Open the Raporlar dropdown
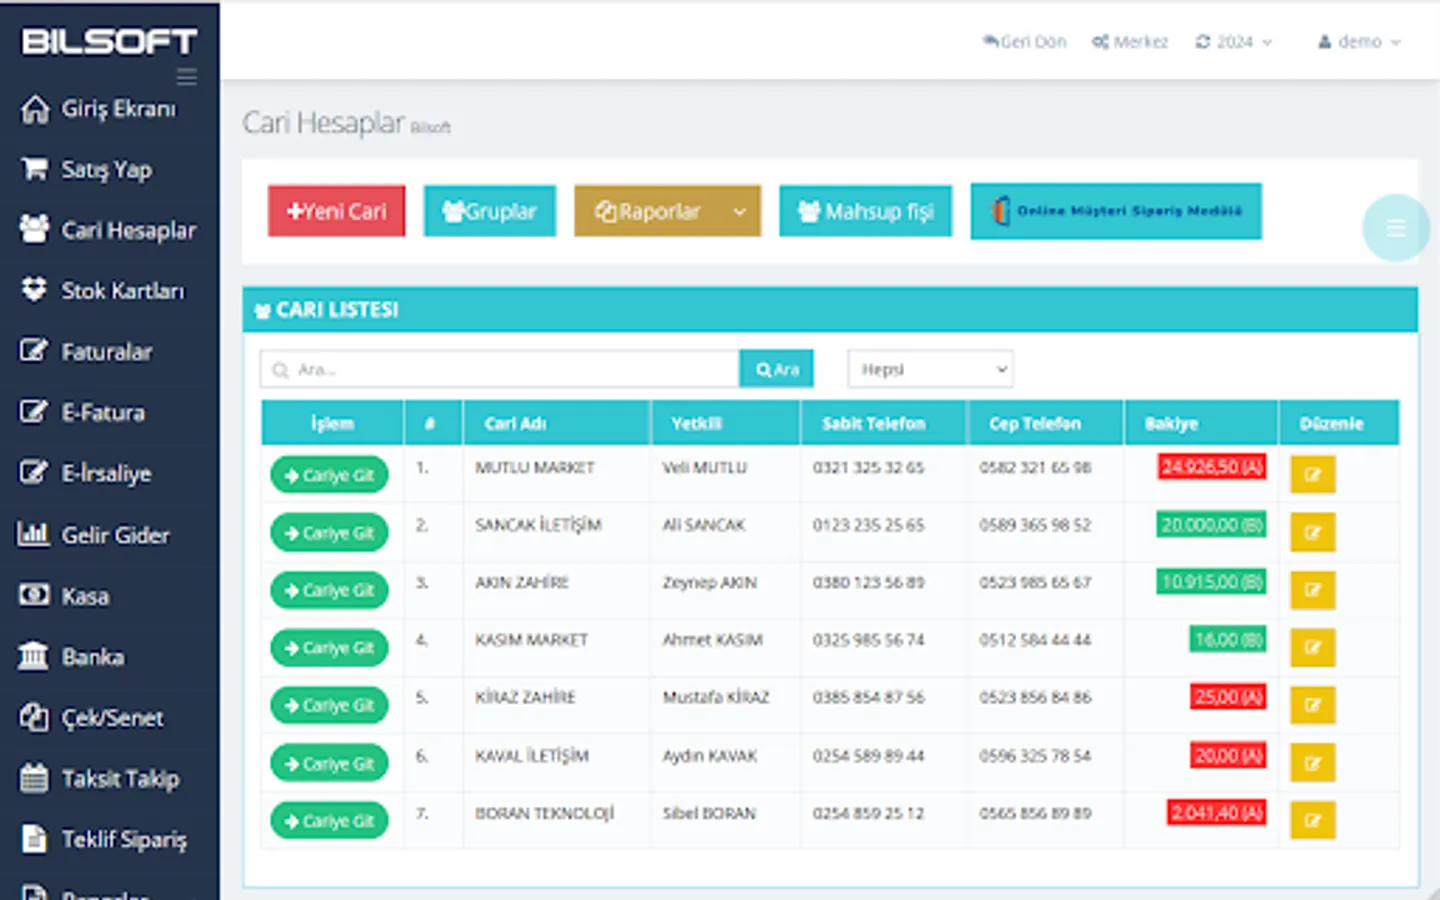The width and height of the screenshot is (1440, 900). coord(666,211)
